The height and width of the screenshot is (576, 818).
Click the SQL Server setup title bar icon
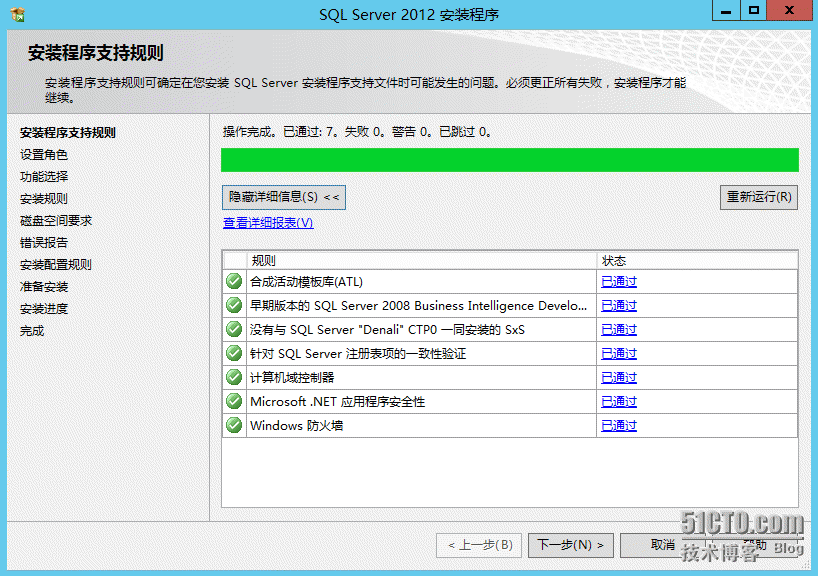tap(17, 14)
